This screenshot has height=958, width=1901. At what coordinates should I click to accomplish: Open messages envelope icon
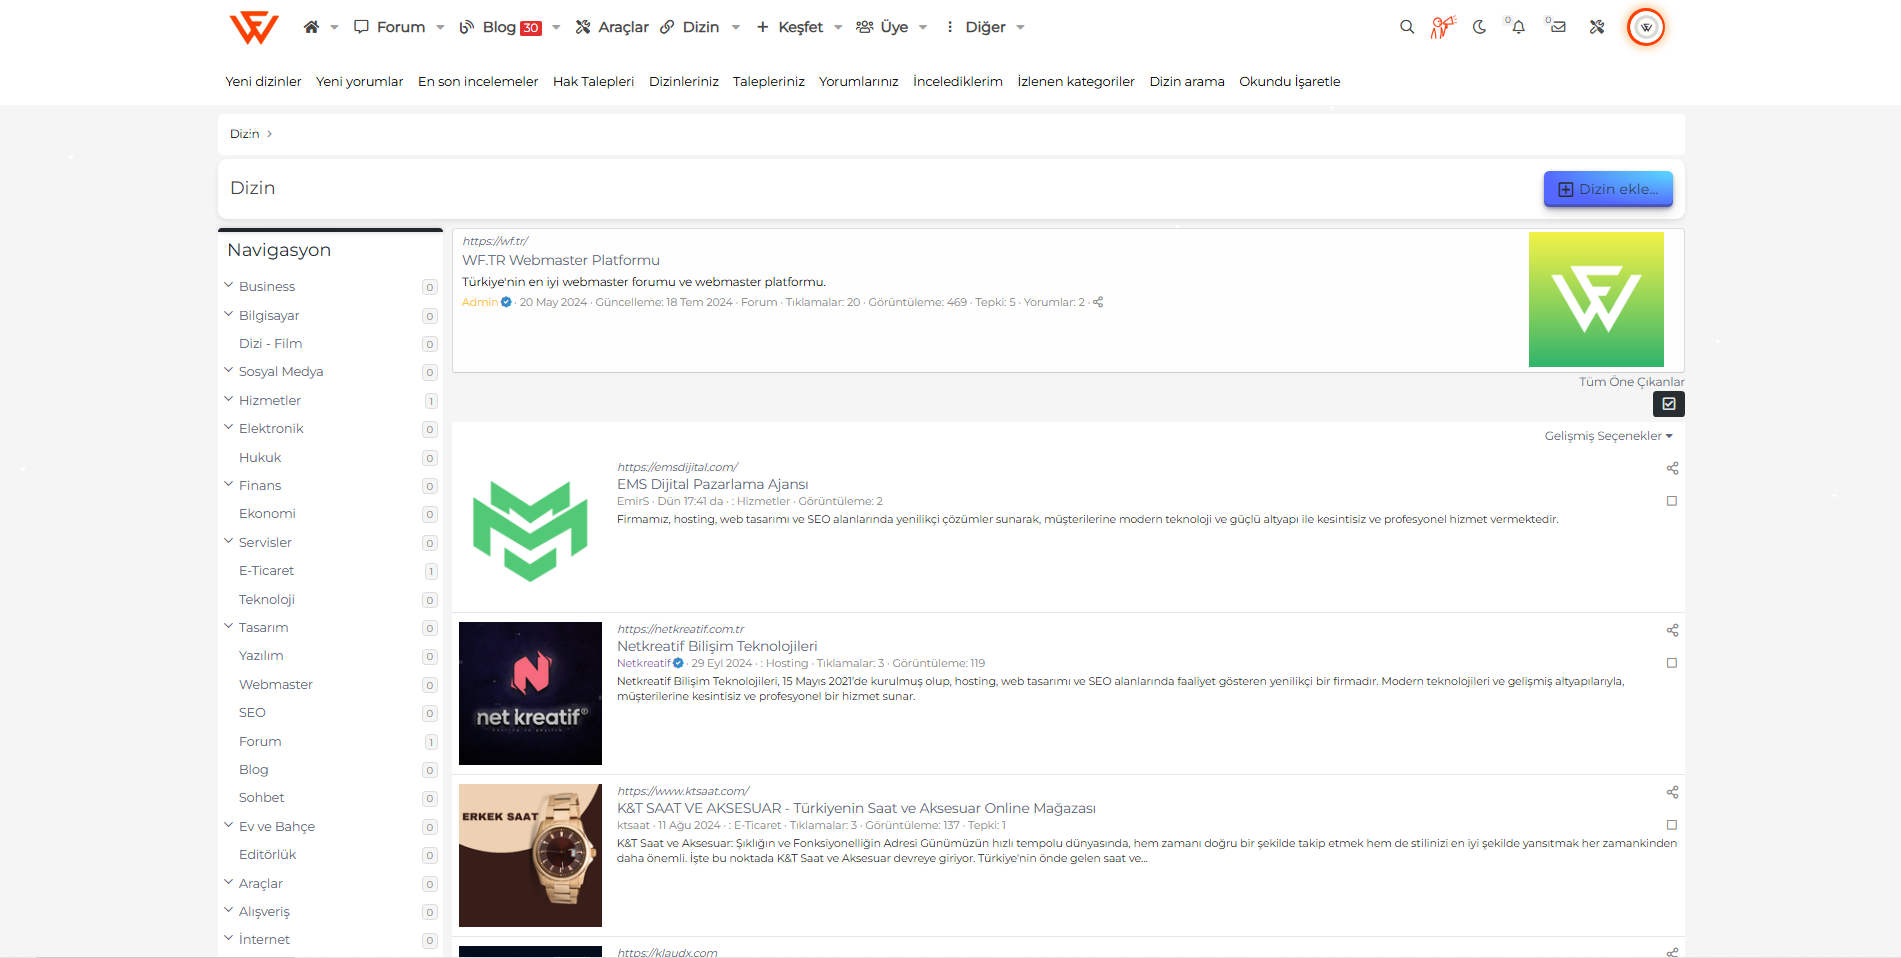pyautogui.click(x=1558, y=27)
